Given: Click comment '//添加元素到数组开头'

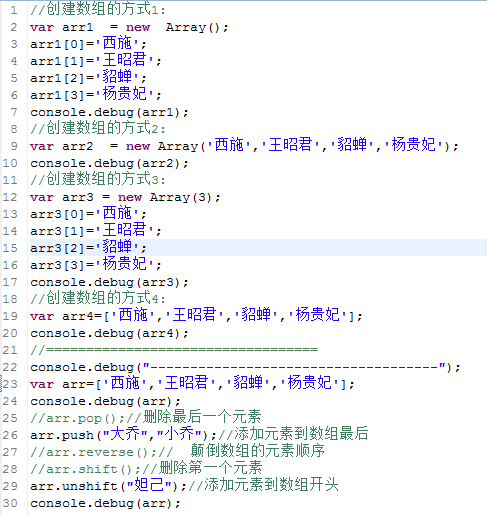Looking at the screenshot, I should pyautogui.click(x=264, y=485).
